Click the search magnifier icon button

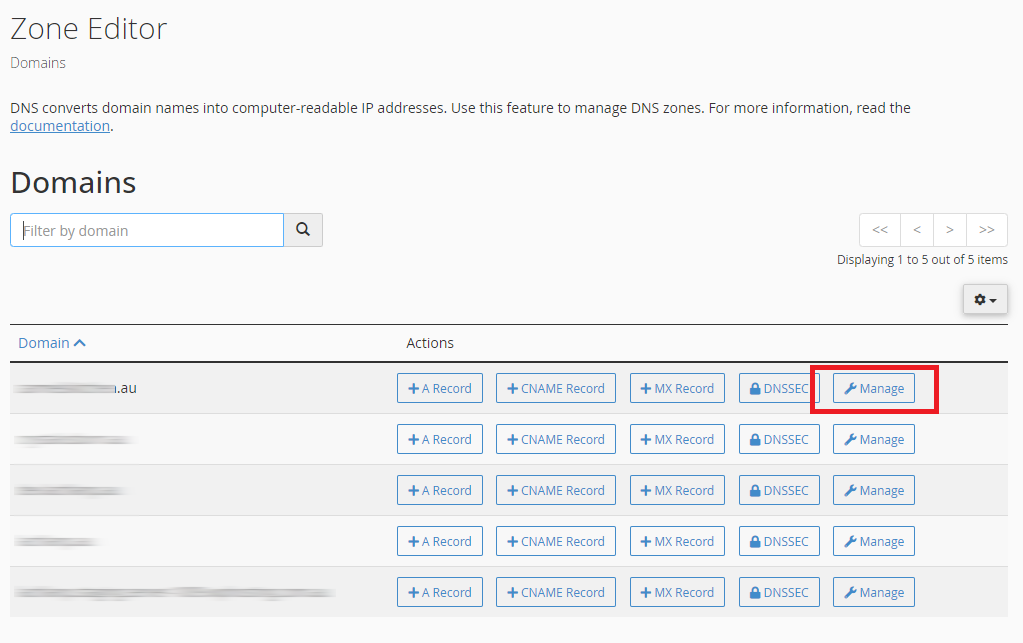click(x=303, y=230)
